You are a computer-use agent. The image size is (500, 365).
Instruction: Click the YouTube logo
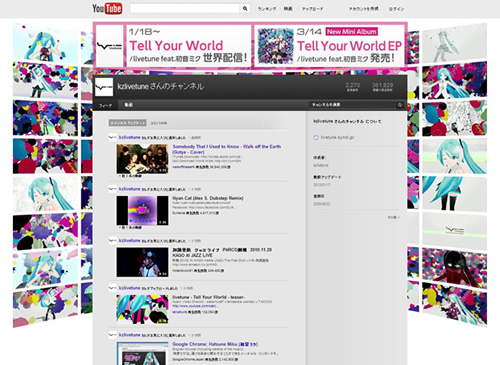click(107, 8)
